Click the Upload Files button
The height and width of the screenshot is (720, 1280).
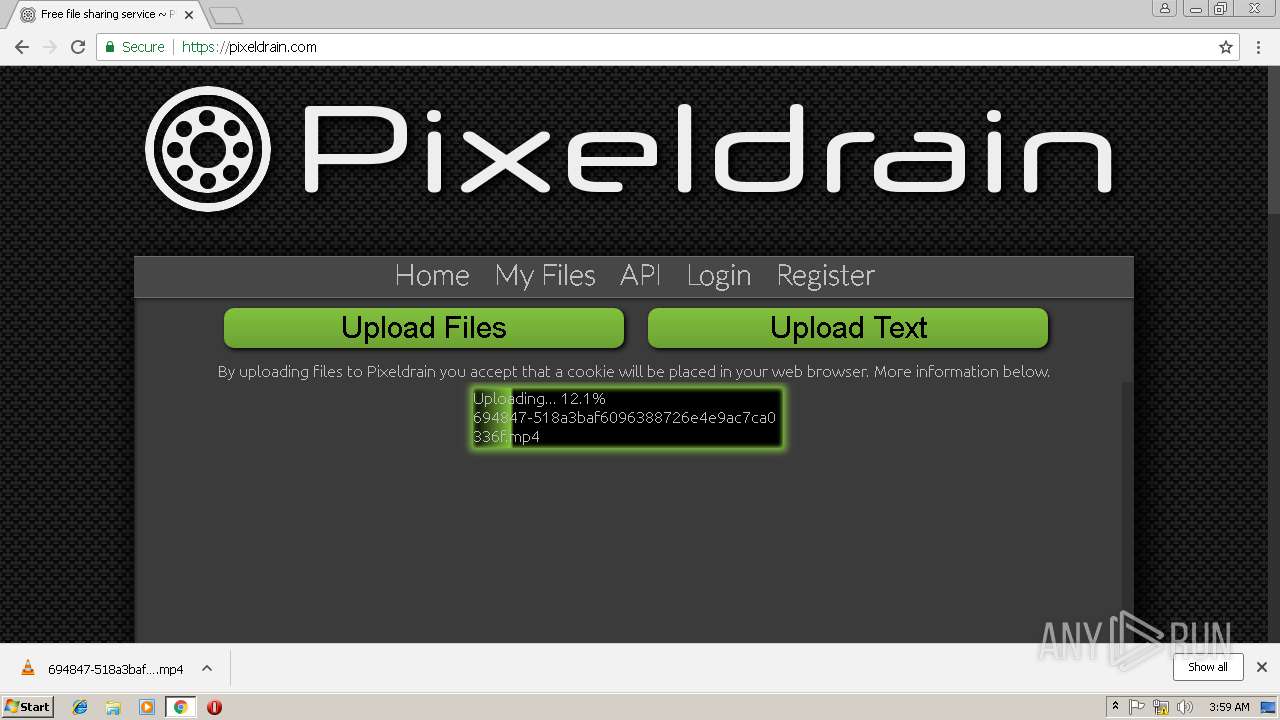424,328
